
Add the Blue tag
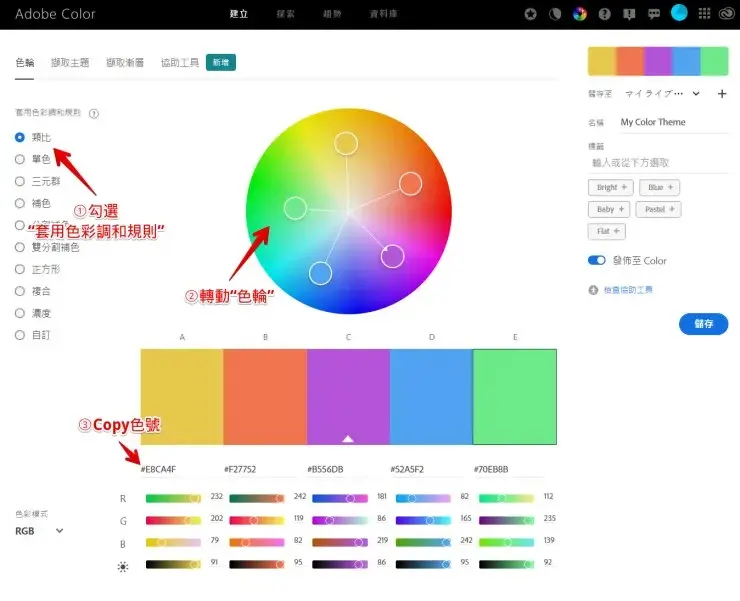pos(659,187)
